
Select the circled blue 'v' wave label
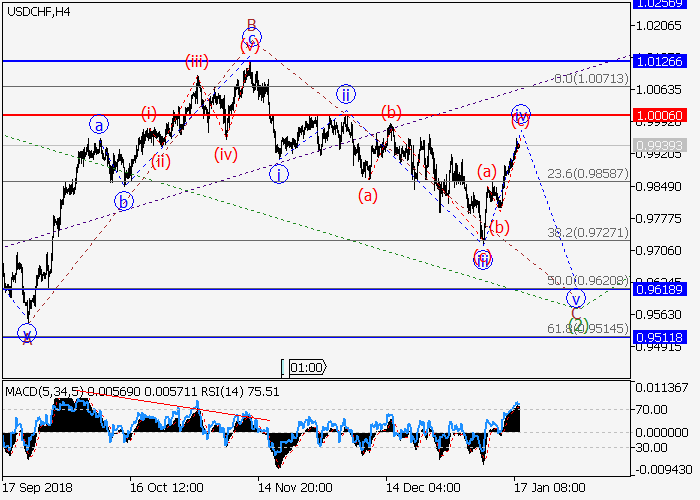tap(575, 298)
